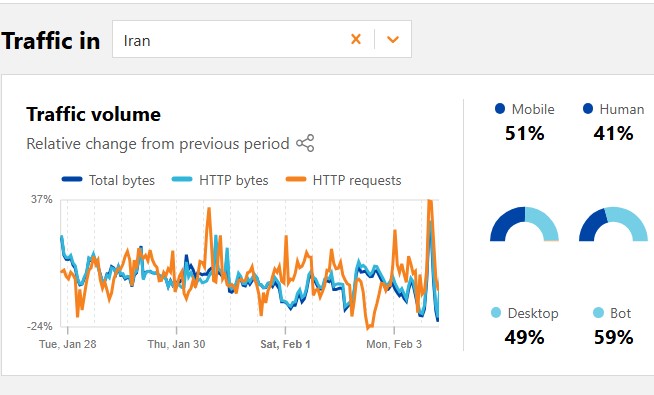This screenshot has width=654, height=395.
Task: Click 'Relative change from previous period' text
Action: pos(158,143)
